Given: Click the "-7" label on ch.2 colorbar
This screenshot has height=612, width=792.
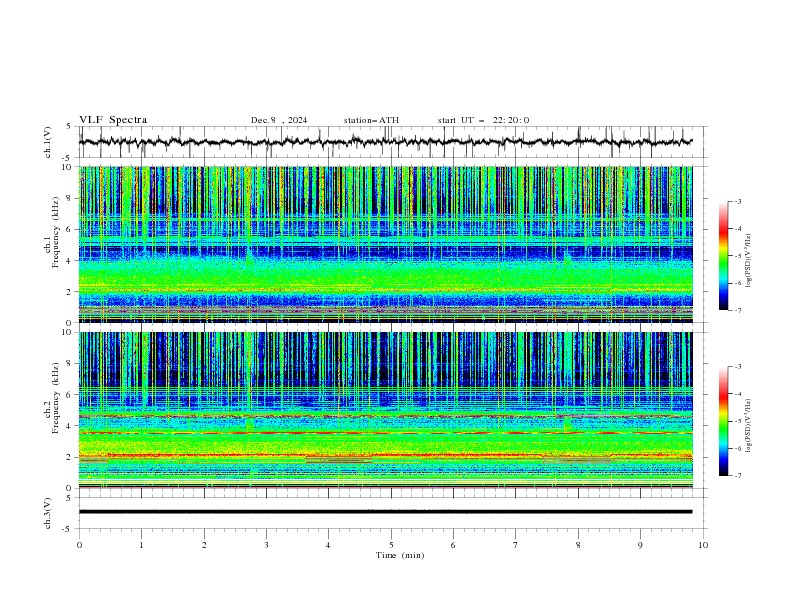Looking at the screenshot, I should [x=737, y=475].
